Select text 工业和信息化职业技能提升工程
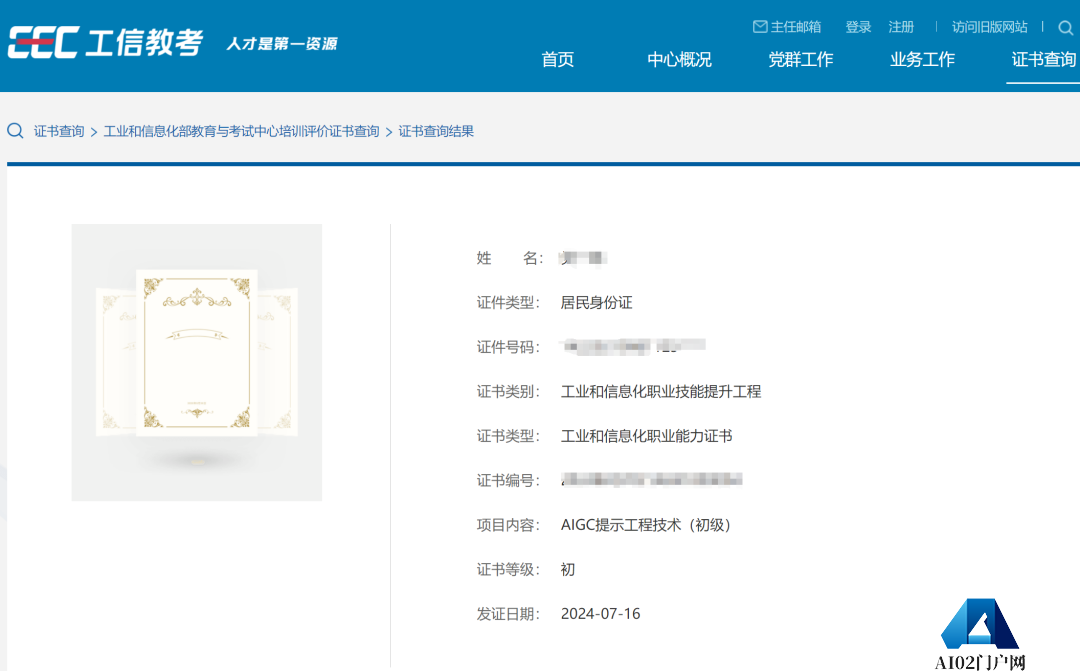This screenshot has height=671, width=1080. [661, 391]
